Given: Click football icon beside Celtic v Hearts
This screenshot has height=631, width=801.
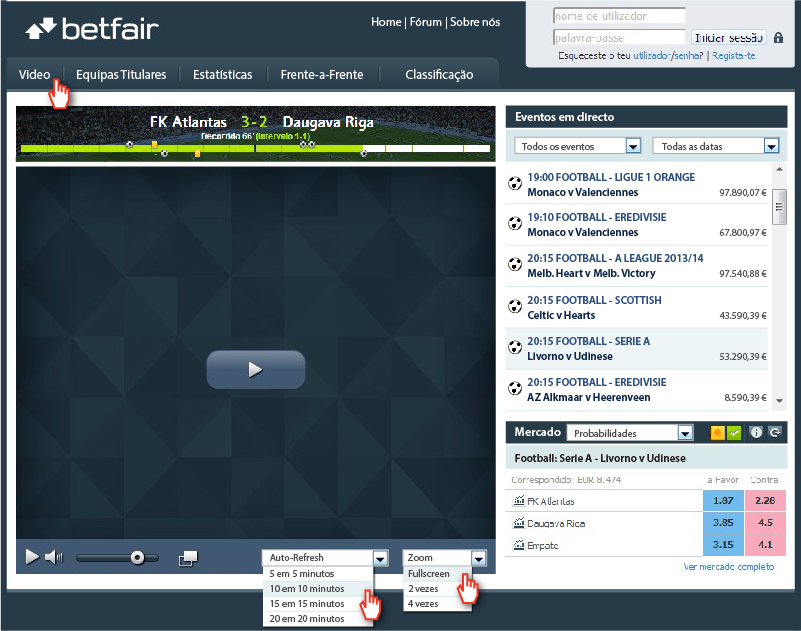Looking at the screenshot, I should point(514,307).
